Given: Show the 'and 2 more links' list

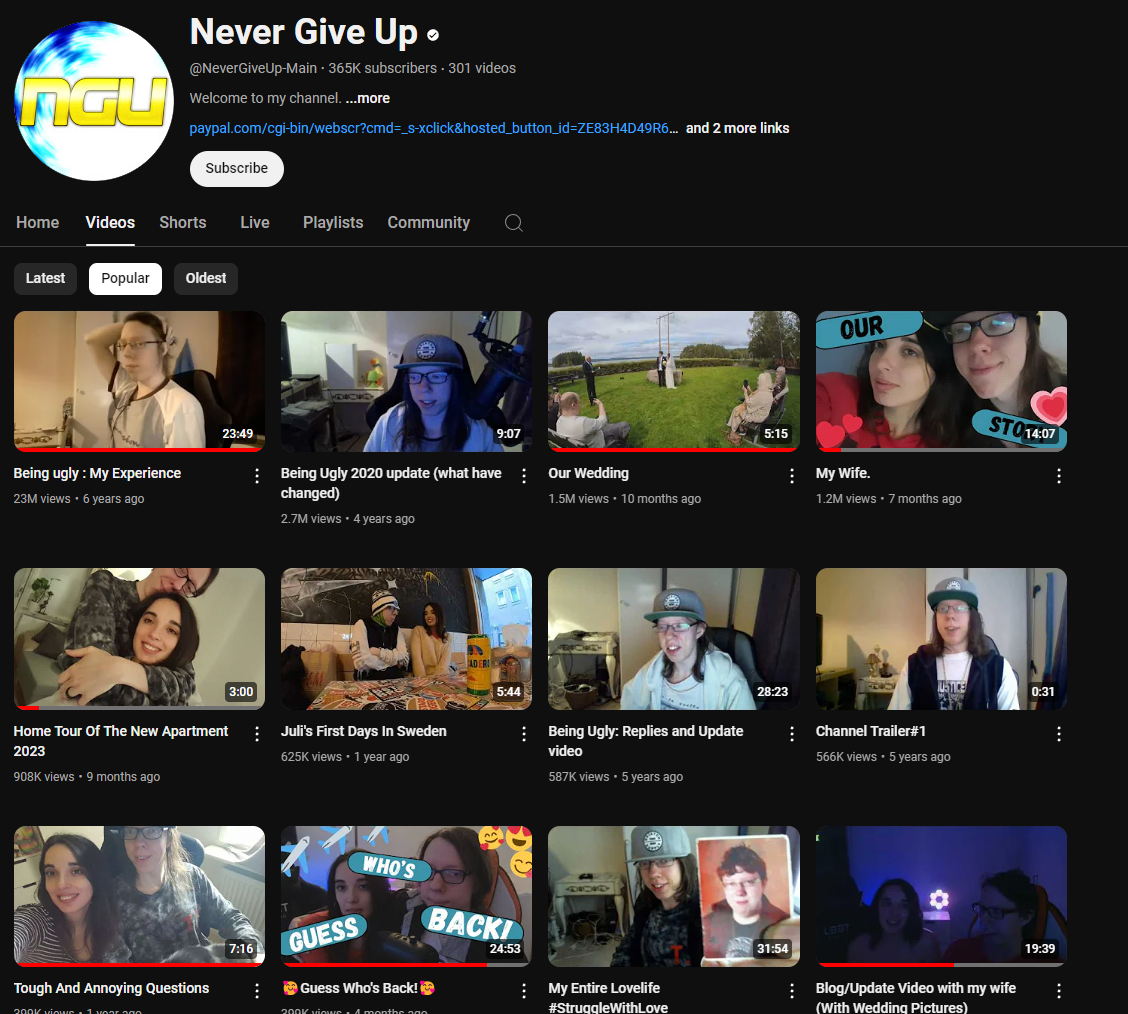Looking at the screenshot, I should pos(737,128).
